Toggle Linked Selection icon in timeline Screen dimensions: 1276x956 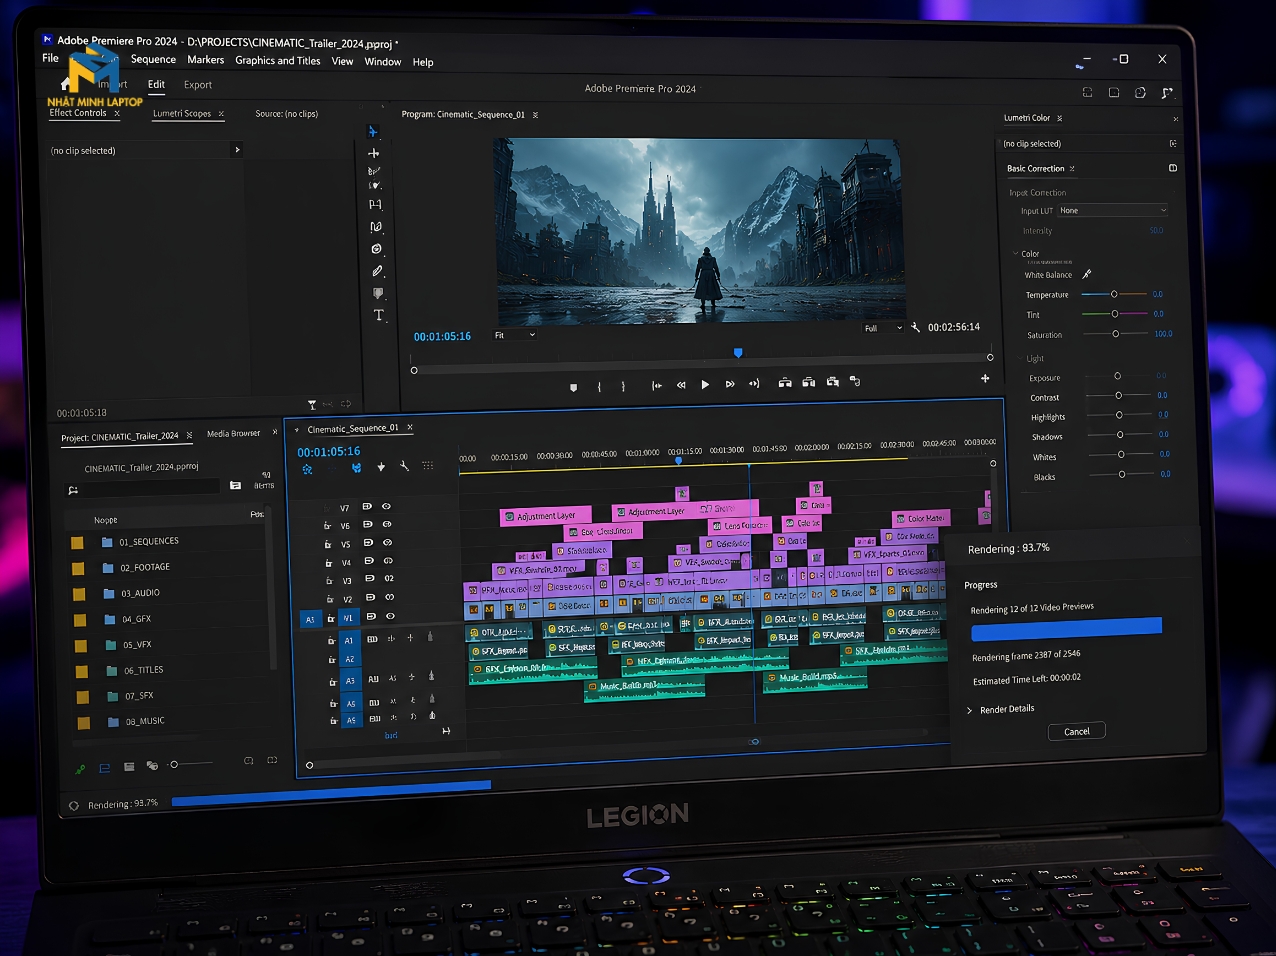[x=356, y=468]
